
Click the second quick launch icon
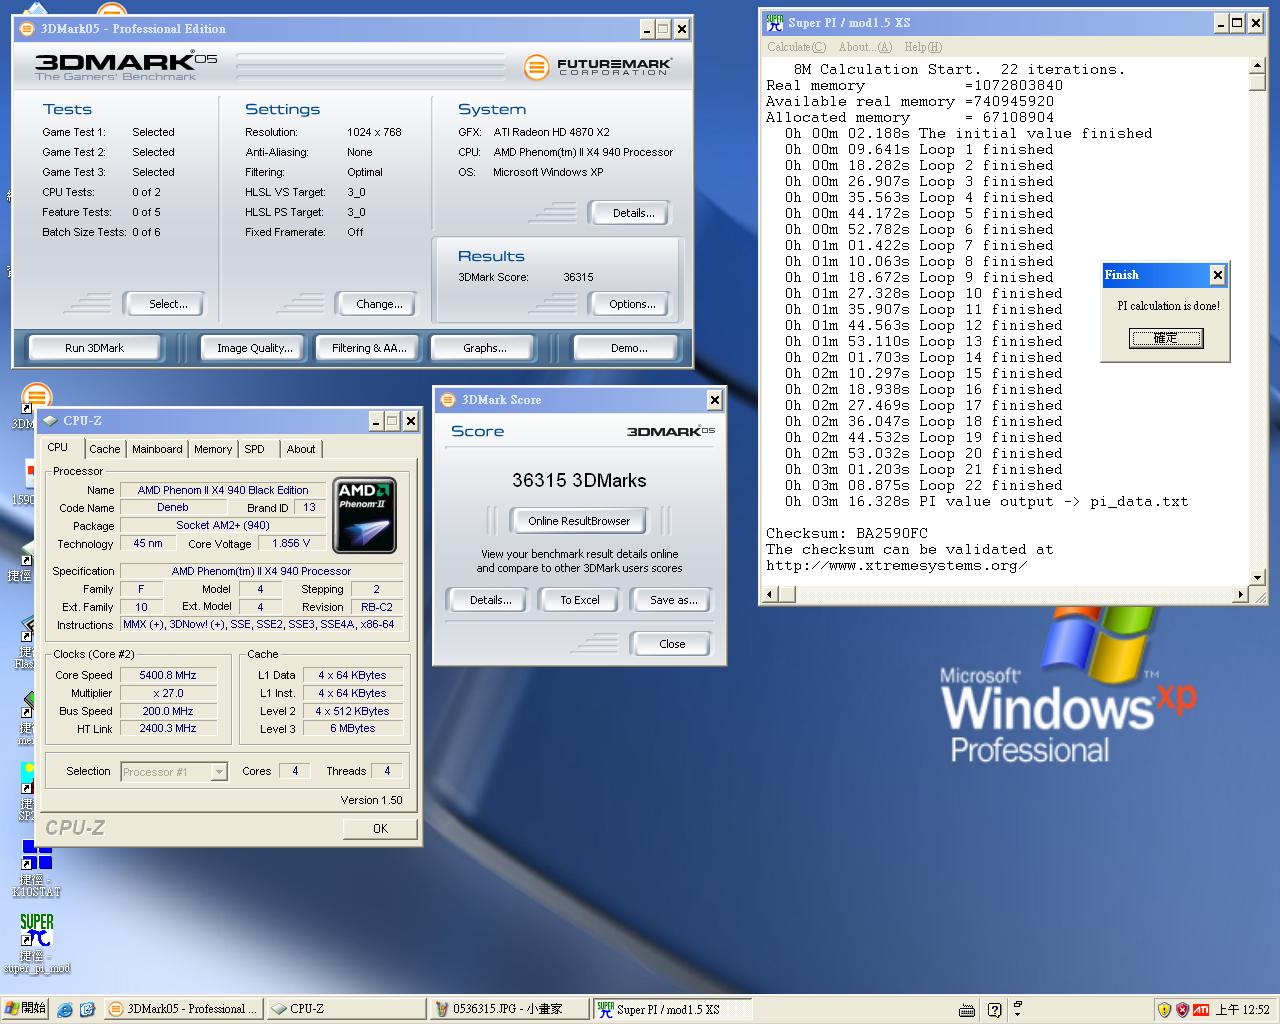point(87,1010)
